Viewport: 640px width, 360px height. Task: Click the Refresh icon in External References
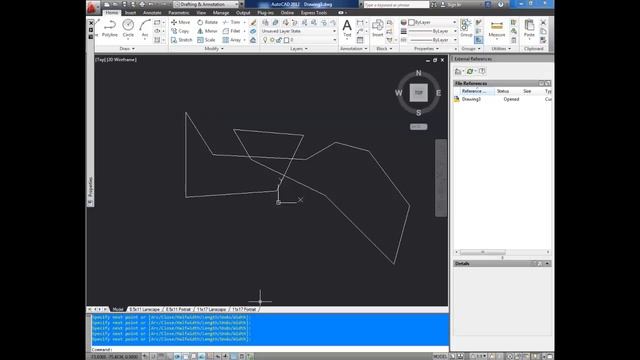(x=470, y=71)
